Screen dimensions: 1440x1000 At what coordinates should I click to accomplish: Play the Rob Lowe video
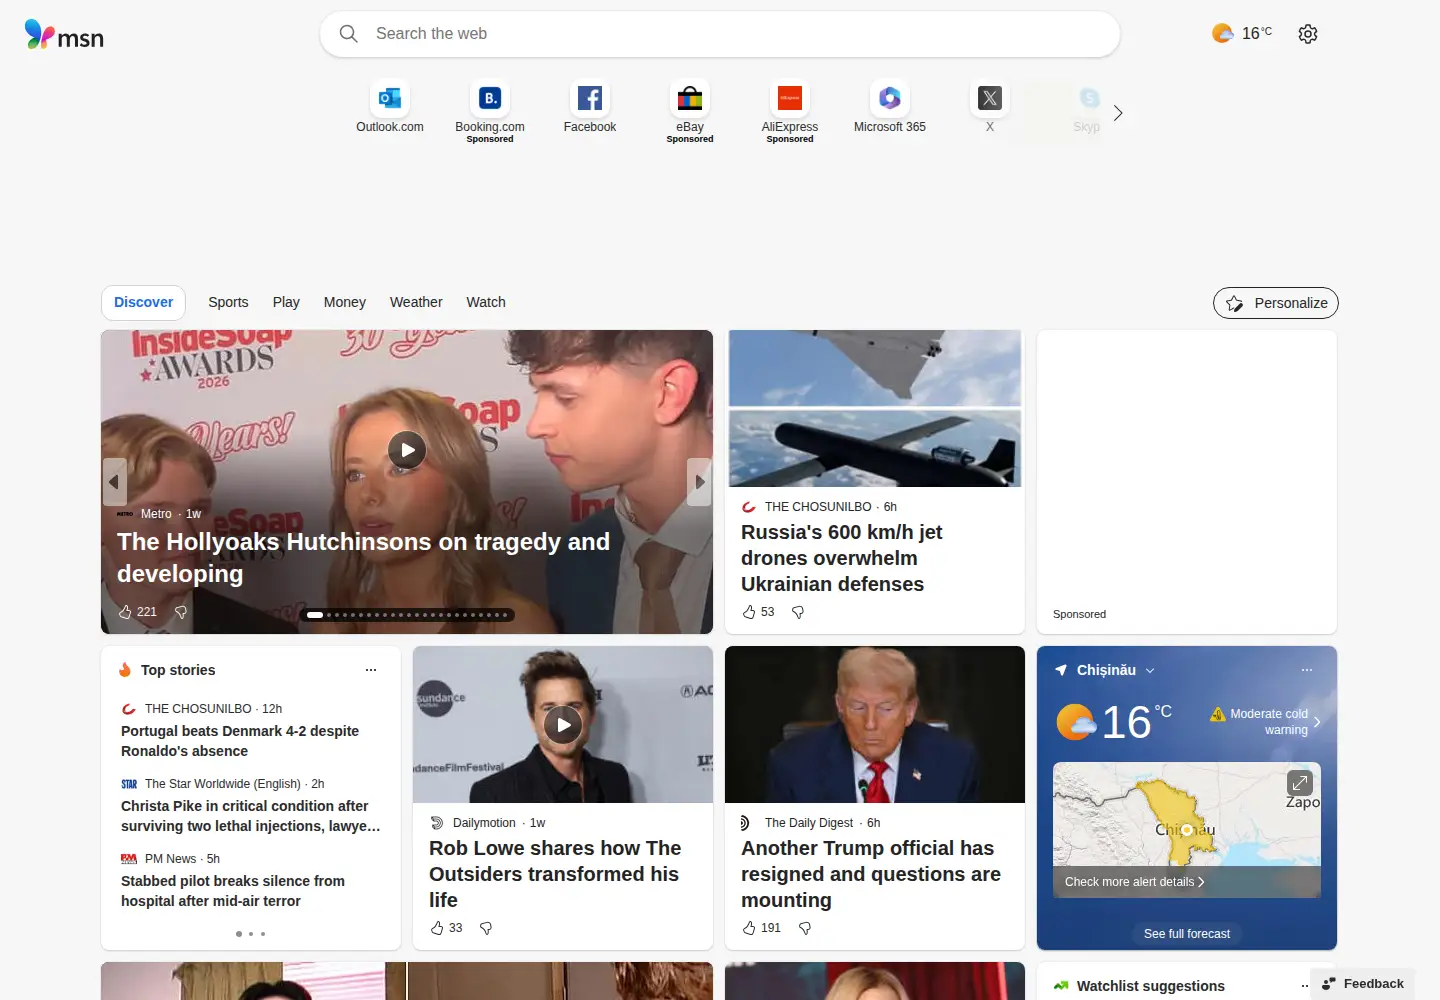tap(563, 725)
